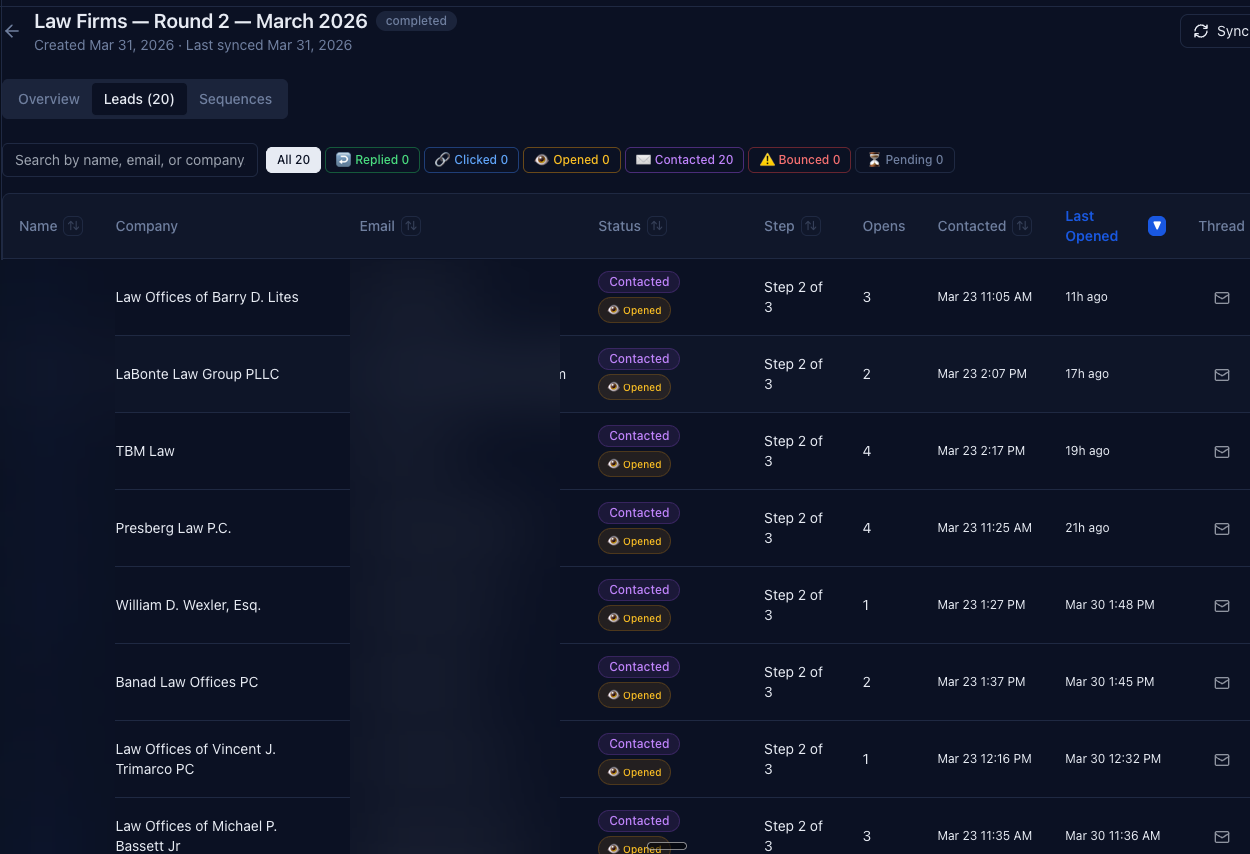Viewport: 1250px width, 854px height.
Task: Open sort options for the Status column
Action: coord(660,226)
